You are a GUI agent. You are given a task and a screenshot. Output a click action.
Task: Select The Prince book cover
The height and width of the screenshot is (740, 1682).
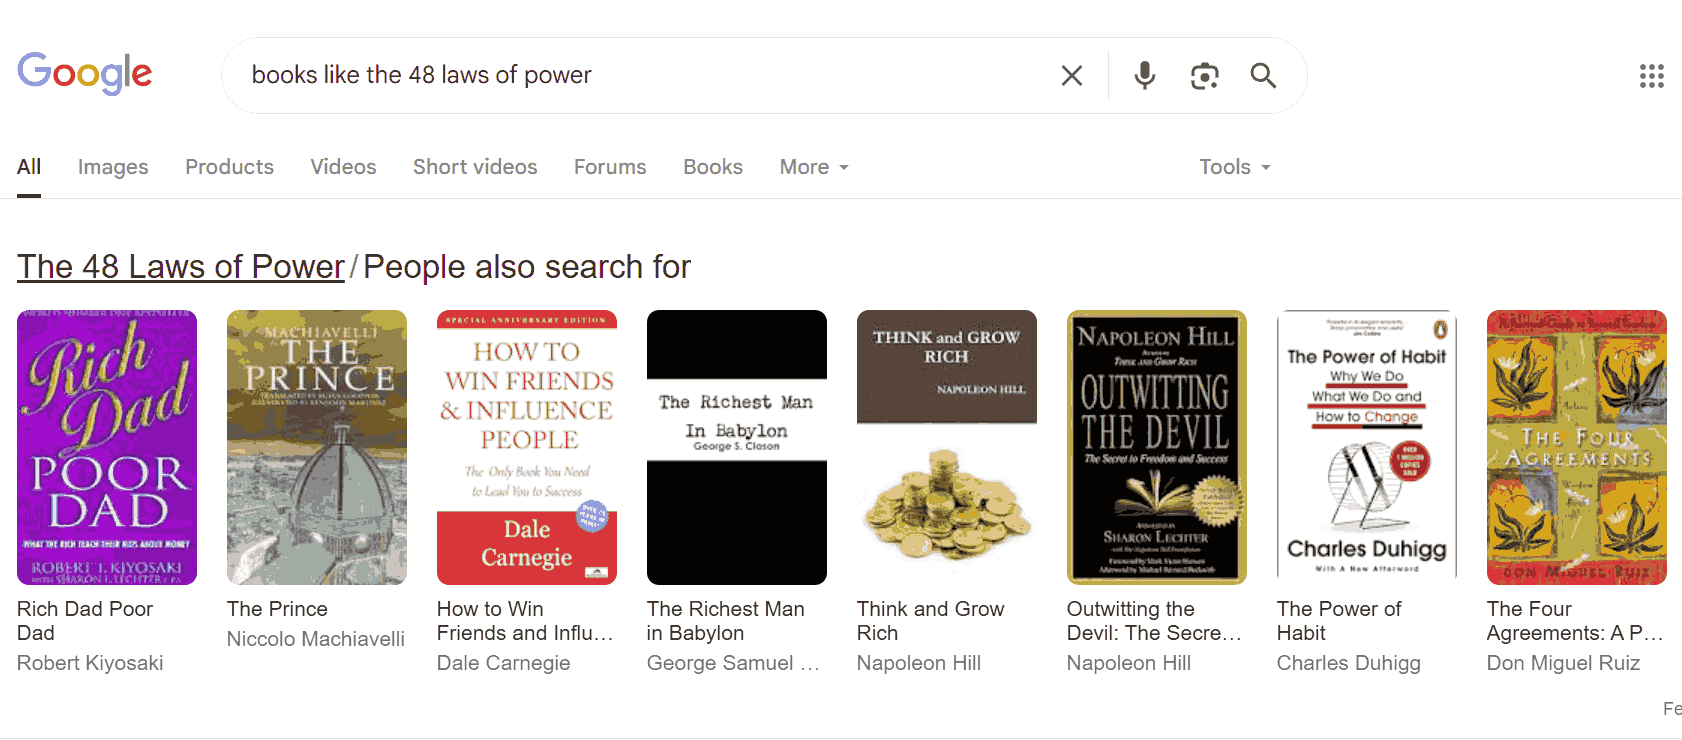(317, 447)
